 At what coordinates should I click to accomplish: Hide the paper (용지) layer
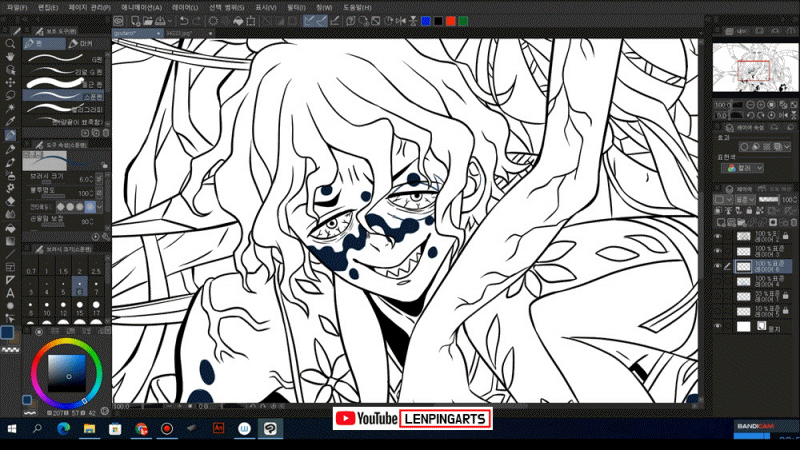pyautogui.click(x=718, y=326)
